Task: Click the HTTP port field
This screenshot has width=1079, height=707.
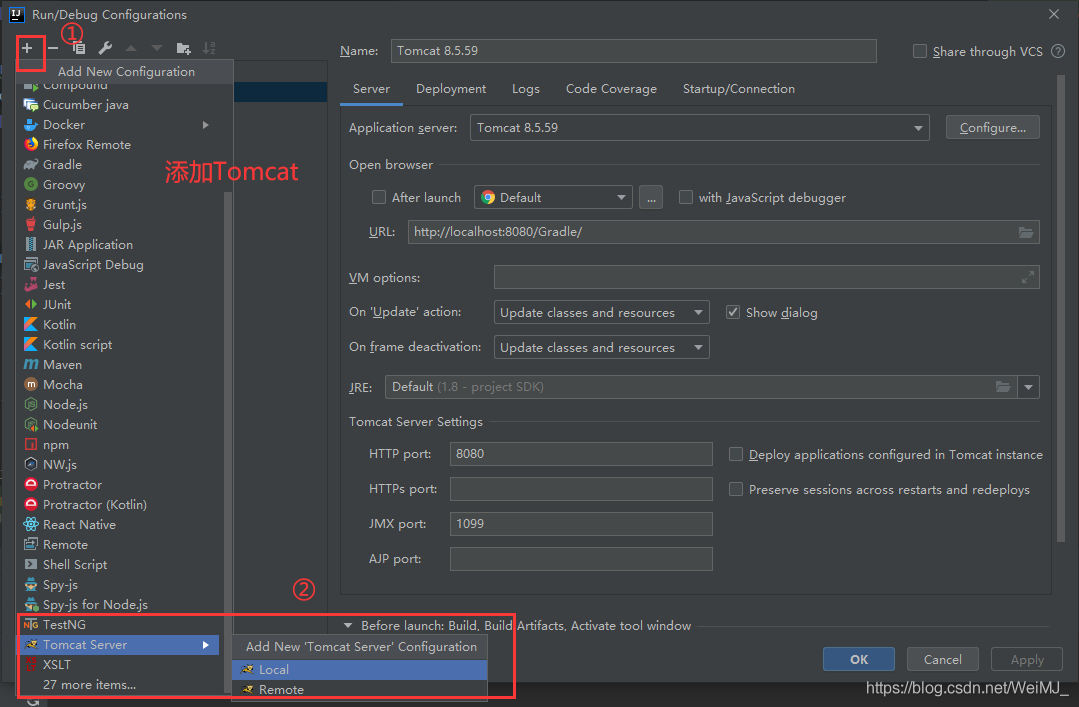Action: [x=581, y=454]
